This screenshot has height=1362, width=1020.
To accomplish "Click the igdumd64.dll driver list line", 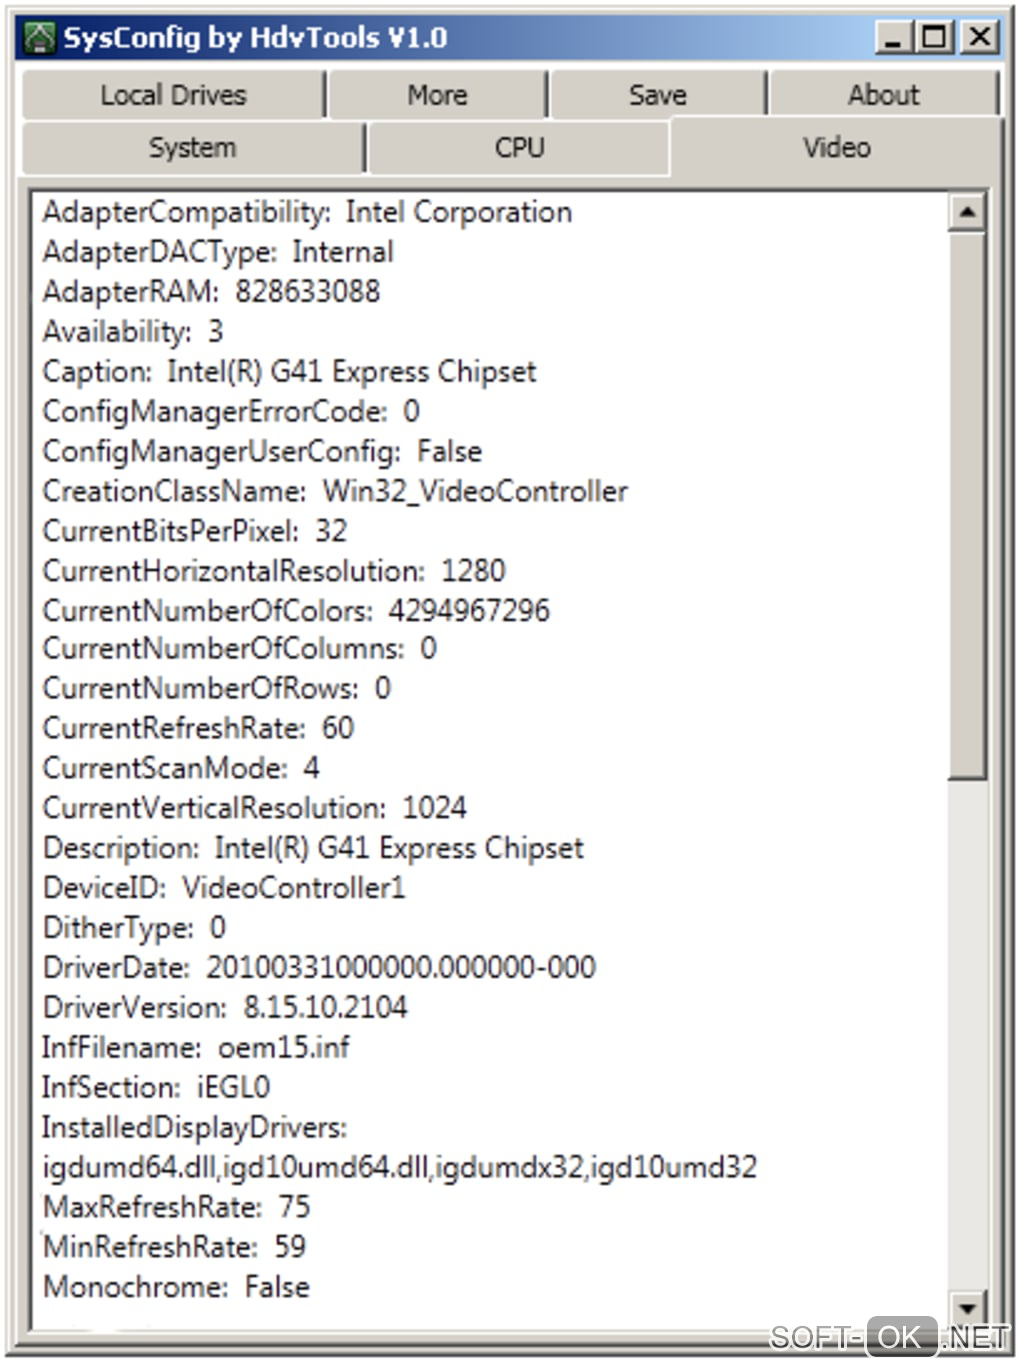I will pos(400,1168).
